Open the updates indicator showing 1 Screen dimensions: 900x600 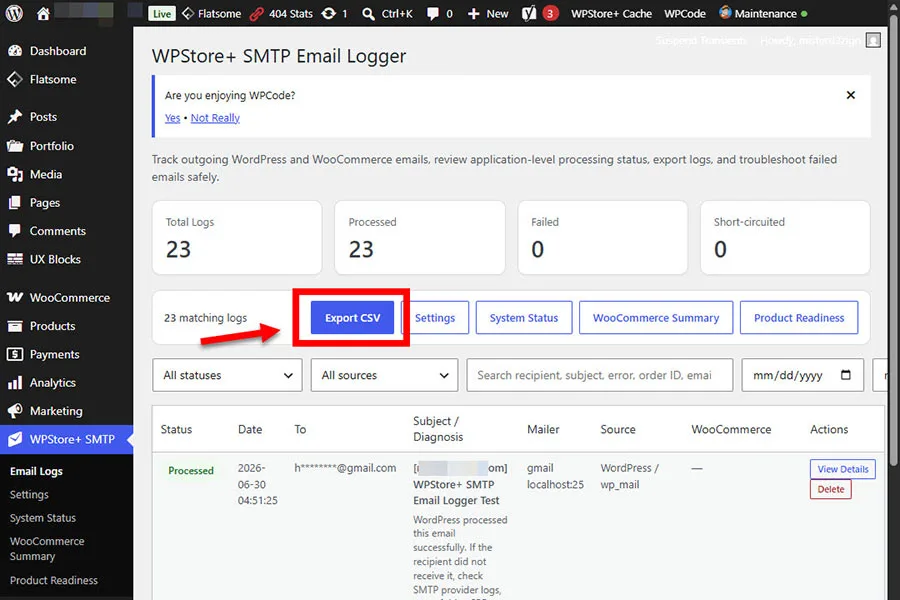pos(334,14)
